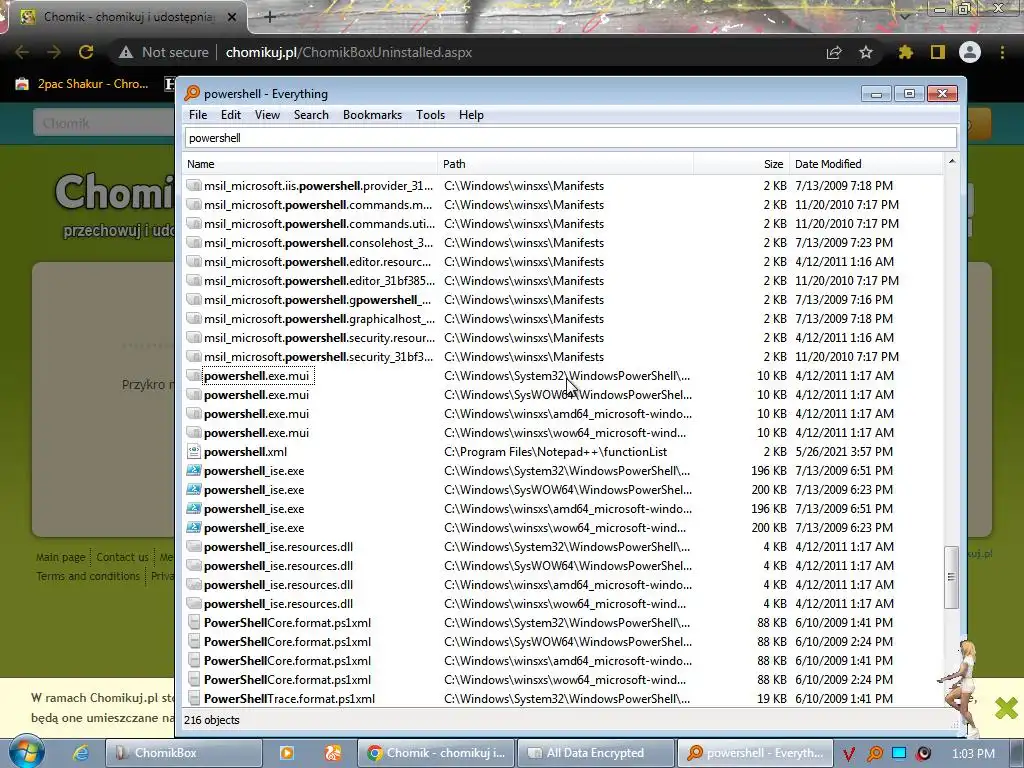Click the Not secure warning icon
Viewport: 1024px width, 768px height.
[126, 52]
